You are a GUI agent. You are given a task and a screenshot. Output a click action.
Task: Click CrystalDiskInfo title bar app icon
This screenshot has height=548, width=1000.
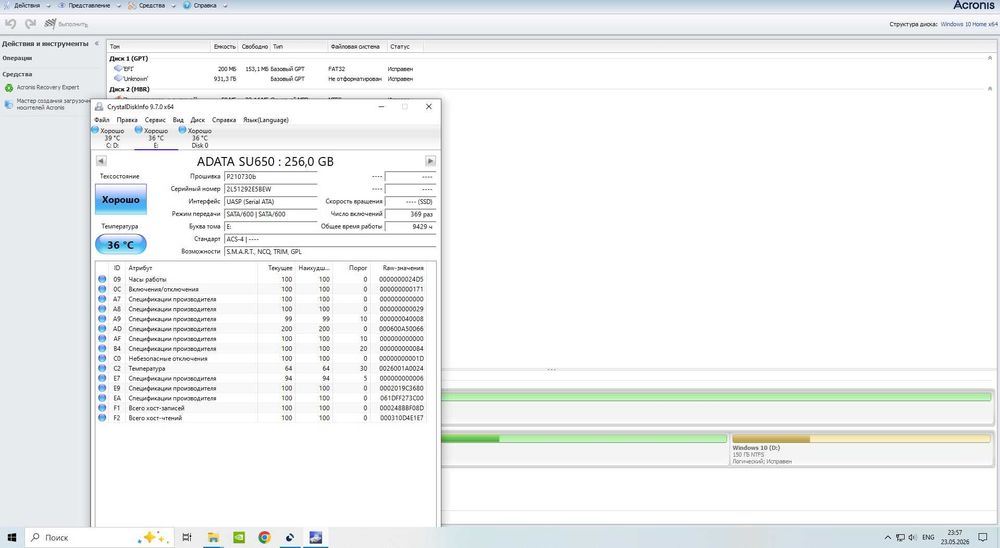[99, 107]
